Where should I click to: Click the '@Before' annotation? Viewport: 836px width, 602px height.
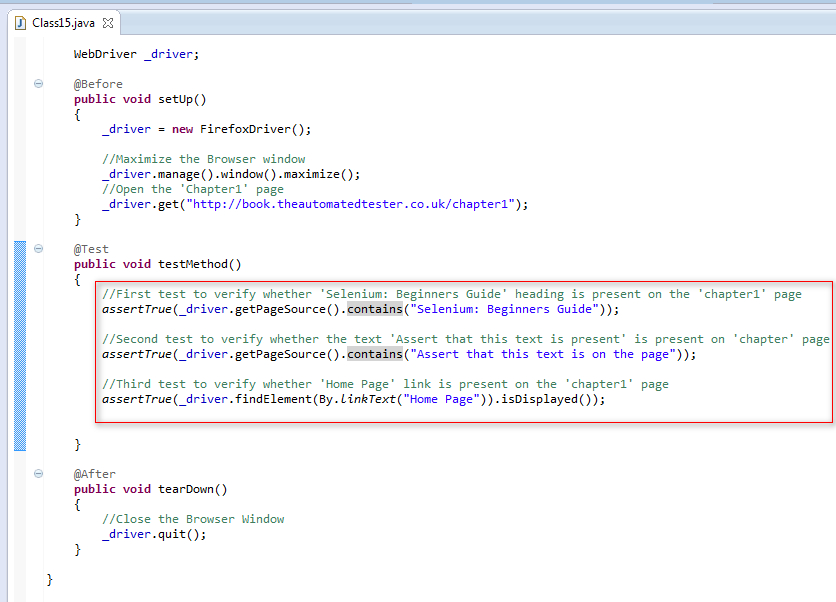[x=98, y=84]
